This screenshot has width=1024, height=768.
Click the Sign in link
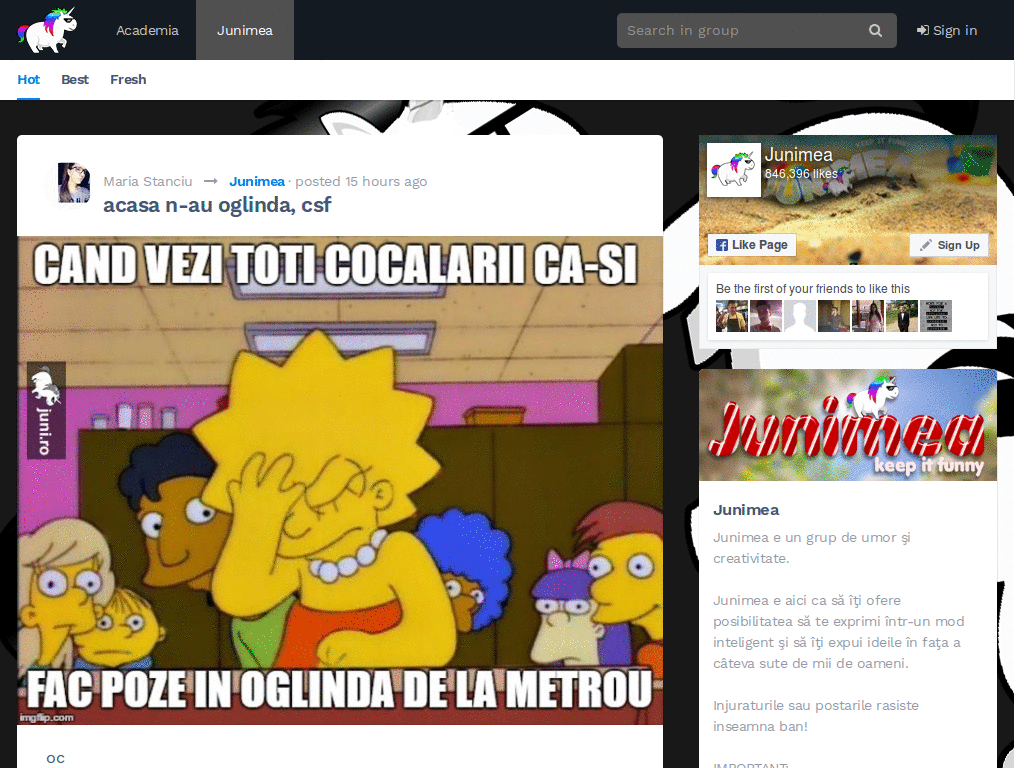click(946, 31)
